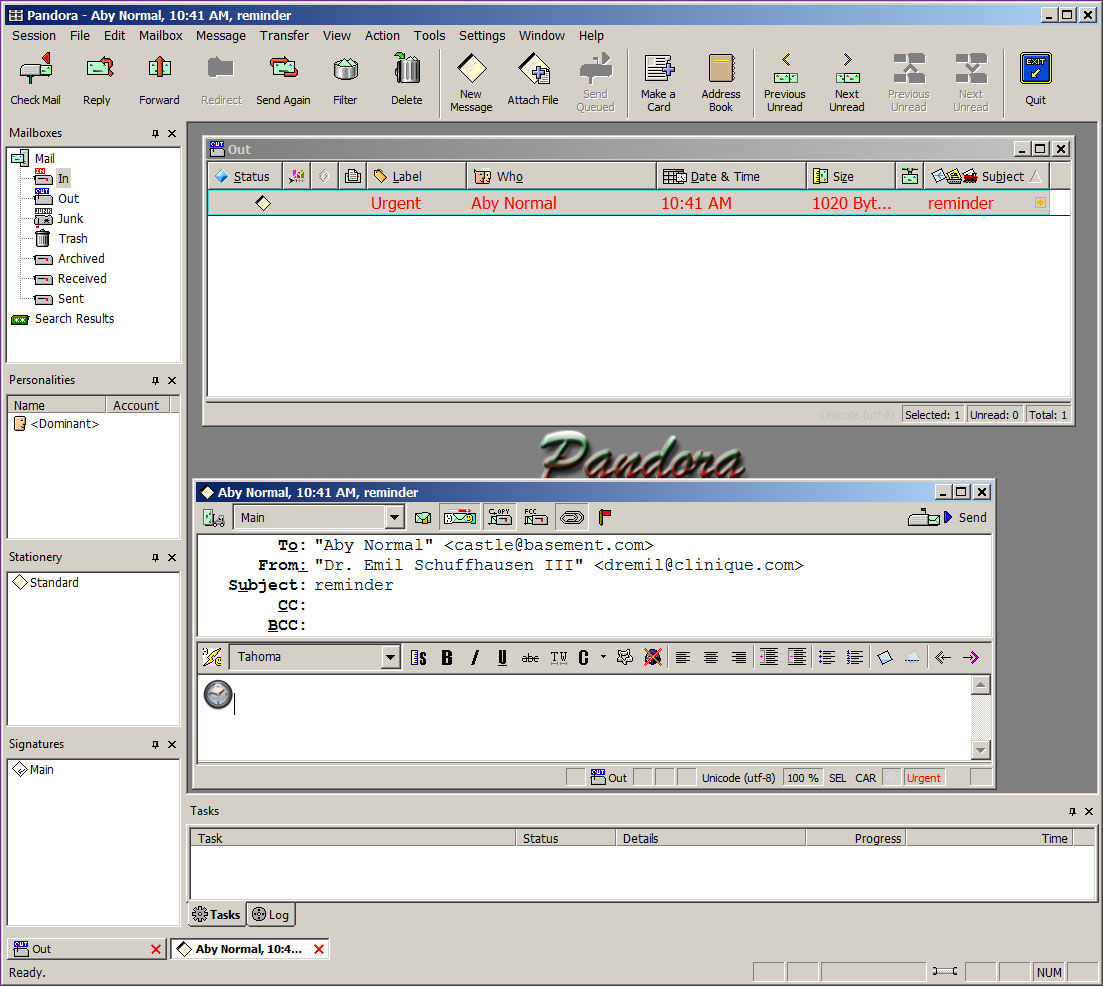
Task: Open the Mailbox menu
Action: coord(160,35)
